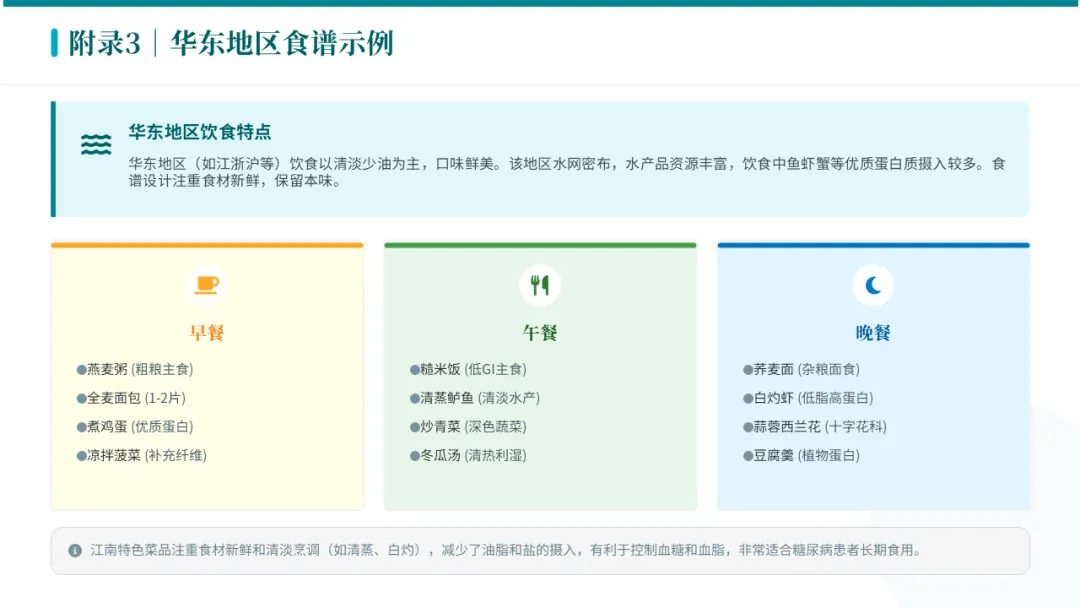The height and width of the screenshot is (608, 1080).
Task: Click the 晚餐 card heading
Action: (873, 333)
